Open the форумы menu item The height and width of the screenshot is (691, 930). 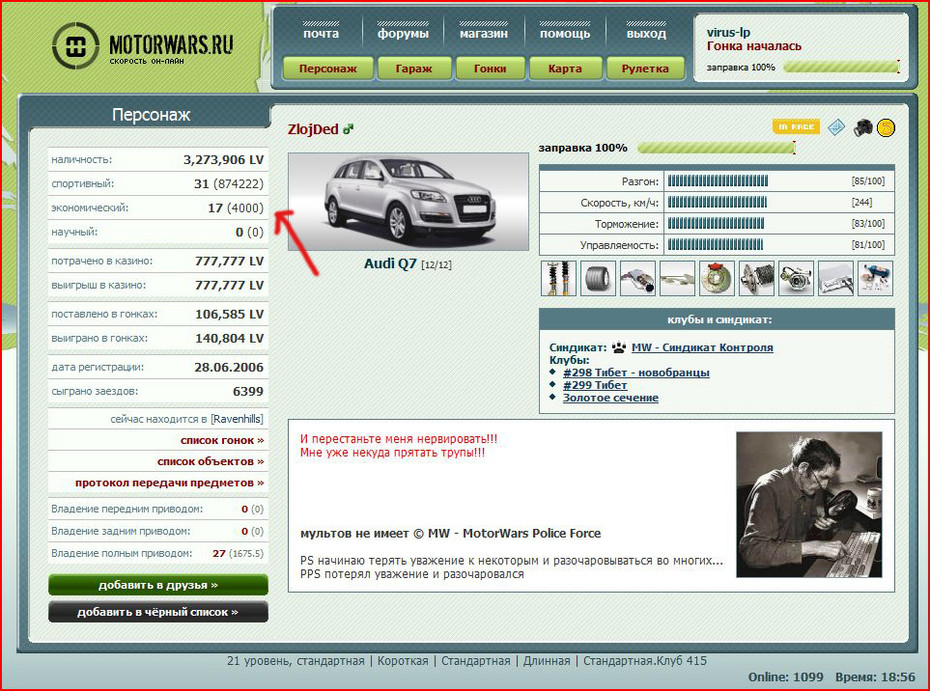(403, 33)
